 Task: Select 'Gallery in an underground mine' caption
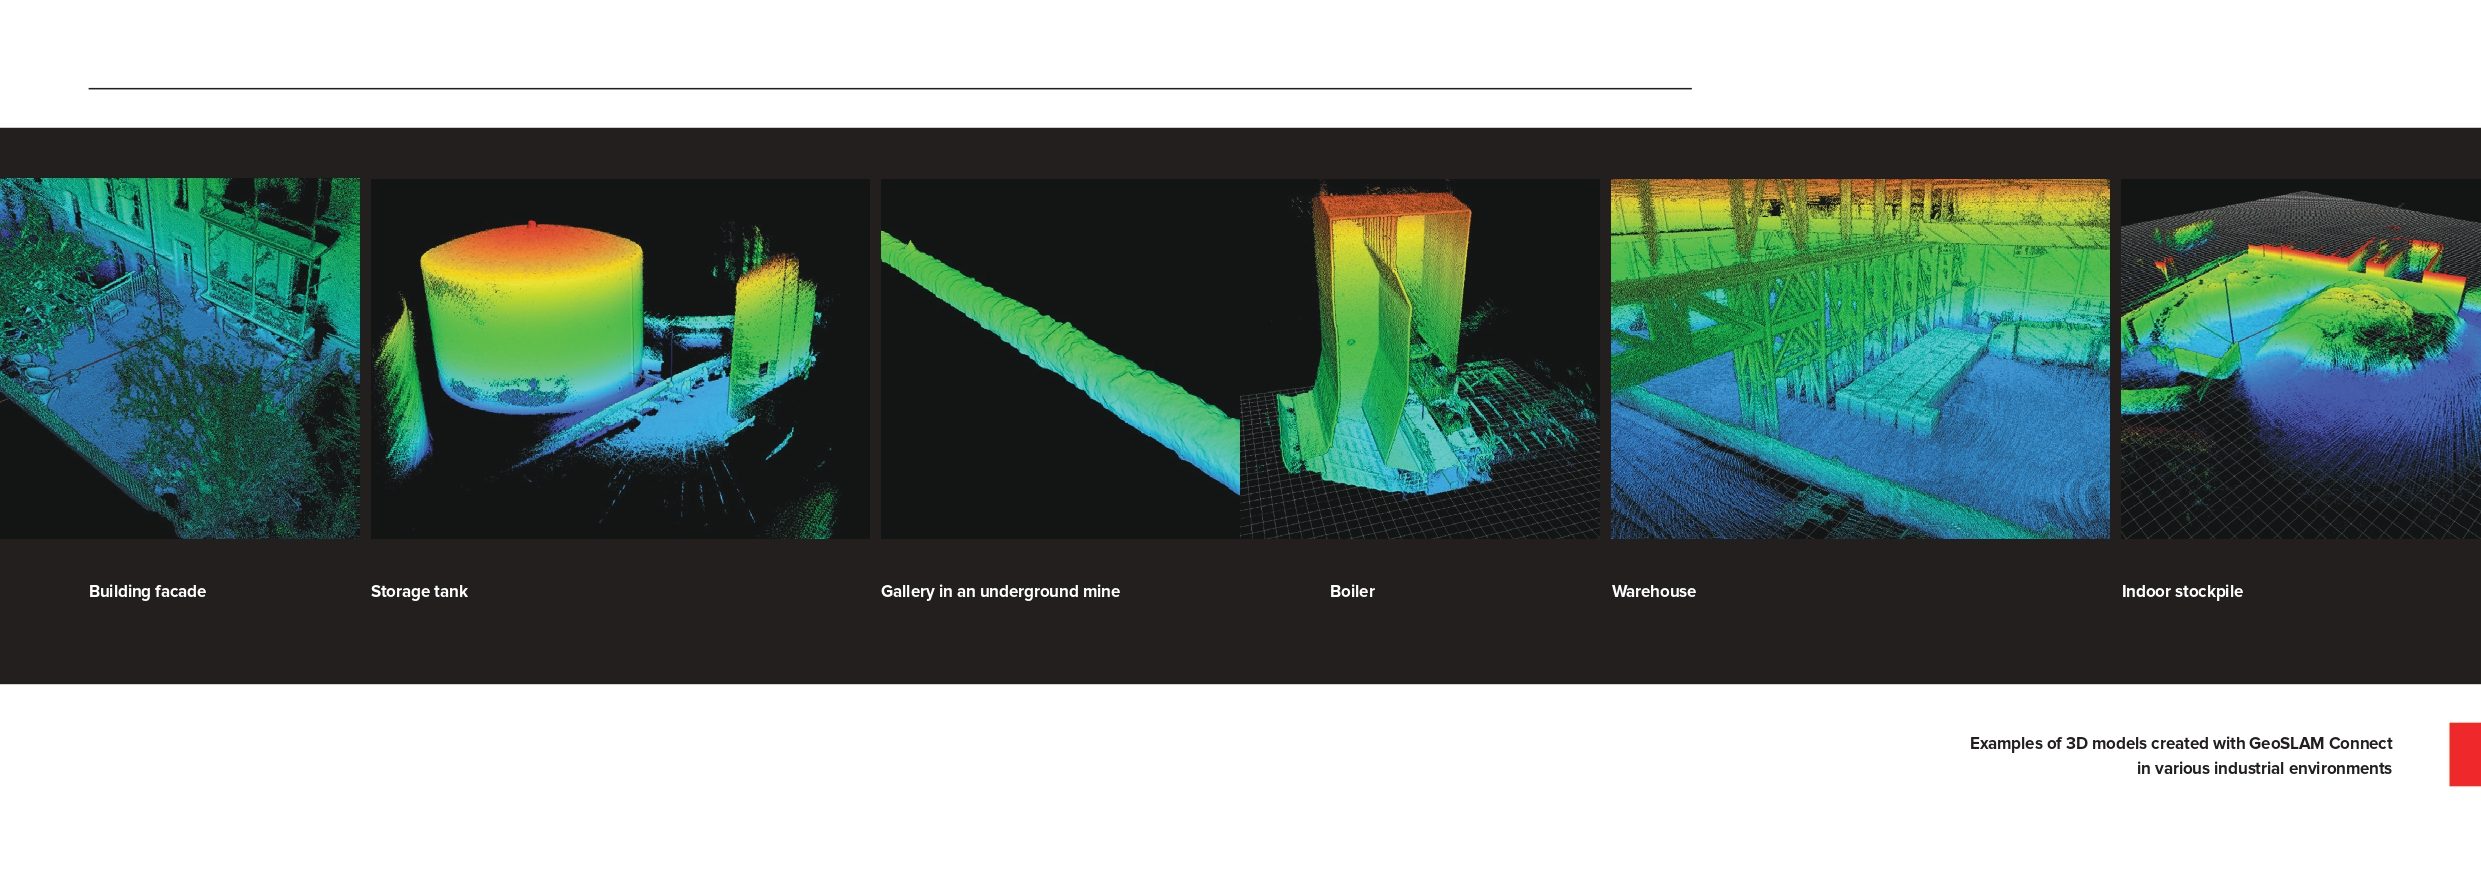[x=1000, y=591]
